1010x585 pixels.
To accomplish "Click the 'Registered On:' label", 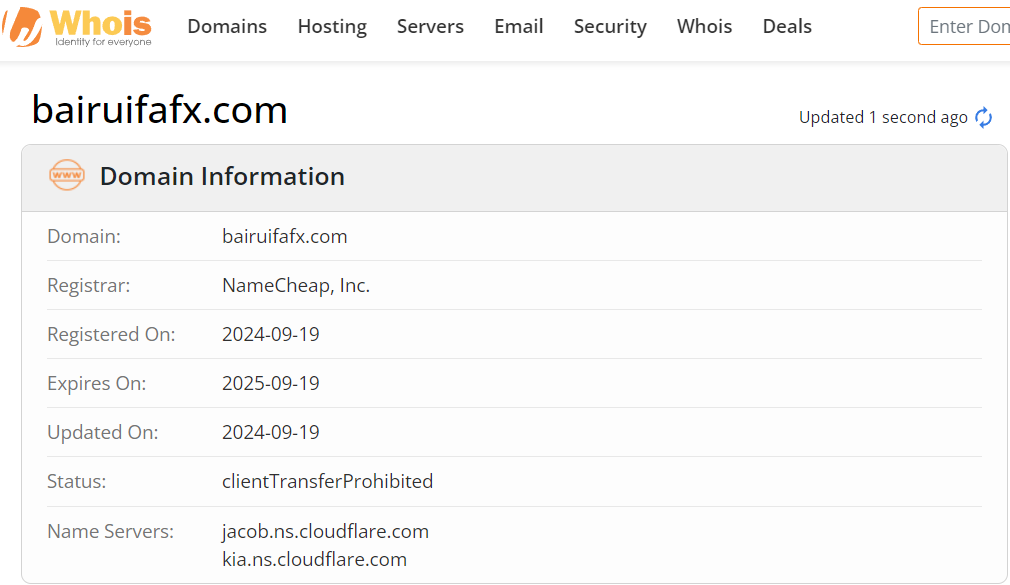I will [111, 334].
